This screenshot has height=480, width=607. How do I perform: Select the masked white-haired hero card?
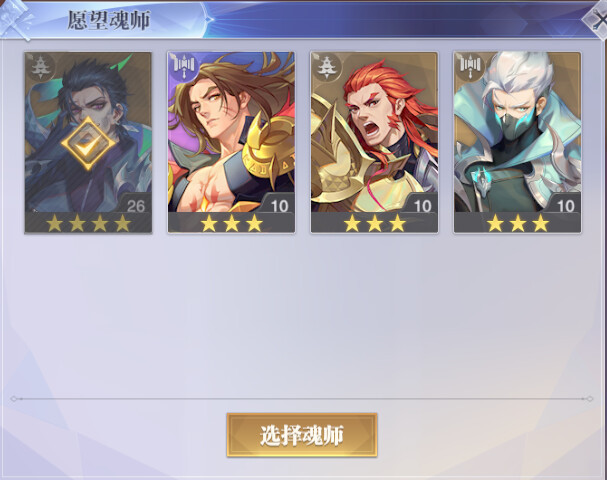[x=517, y=142]
